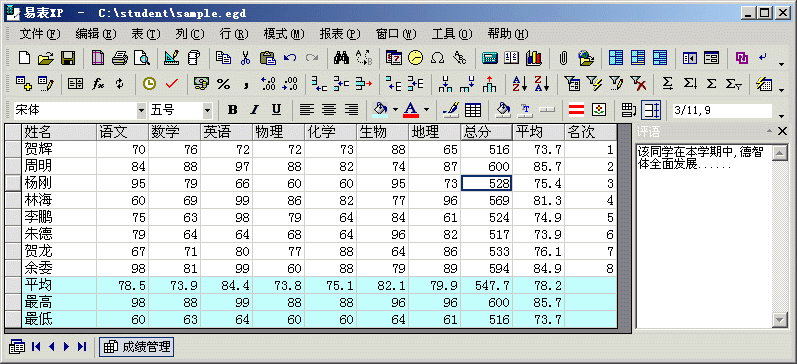This screenshot has height=364, width=797.
Task: Apply red font color with the A icon
Action: pos(411,109)
